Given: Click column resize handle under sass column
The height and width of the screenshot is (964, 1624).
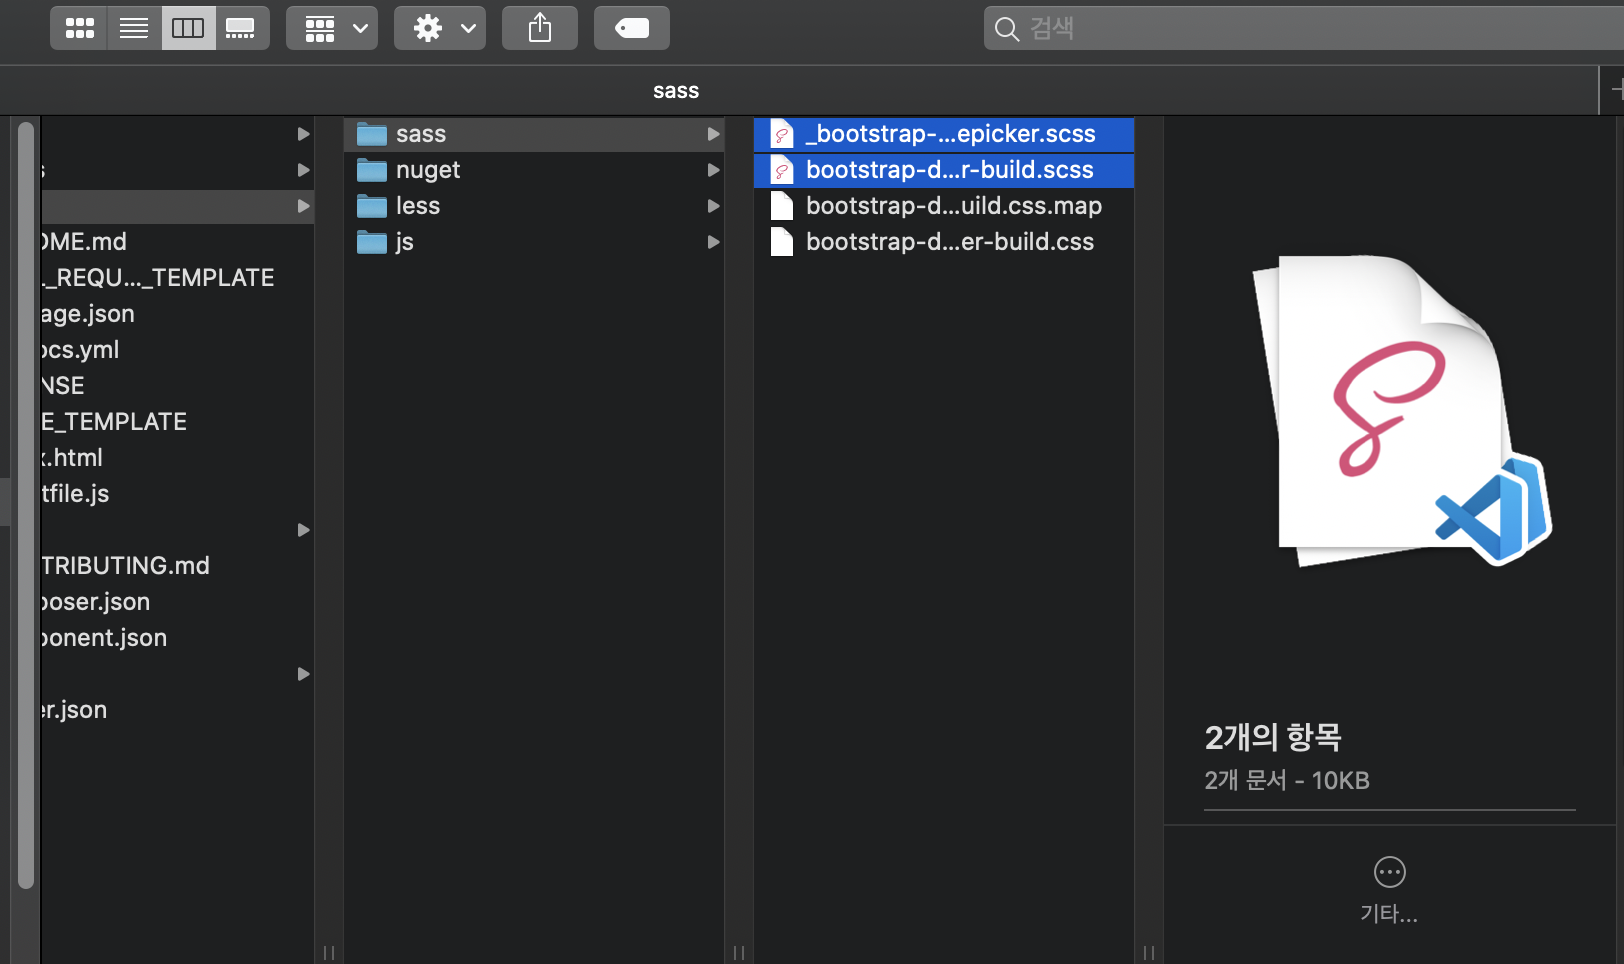Looking at the screenshot, I should point(739,953).
